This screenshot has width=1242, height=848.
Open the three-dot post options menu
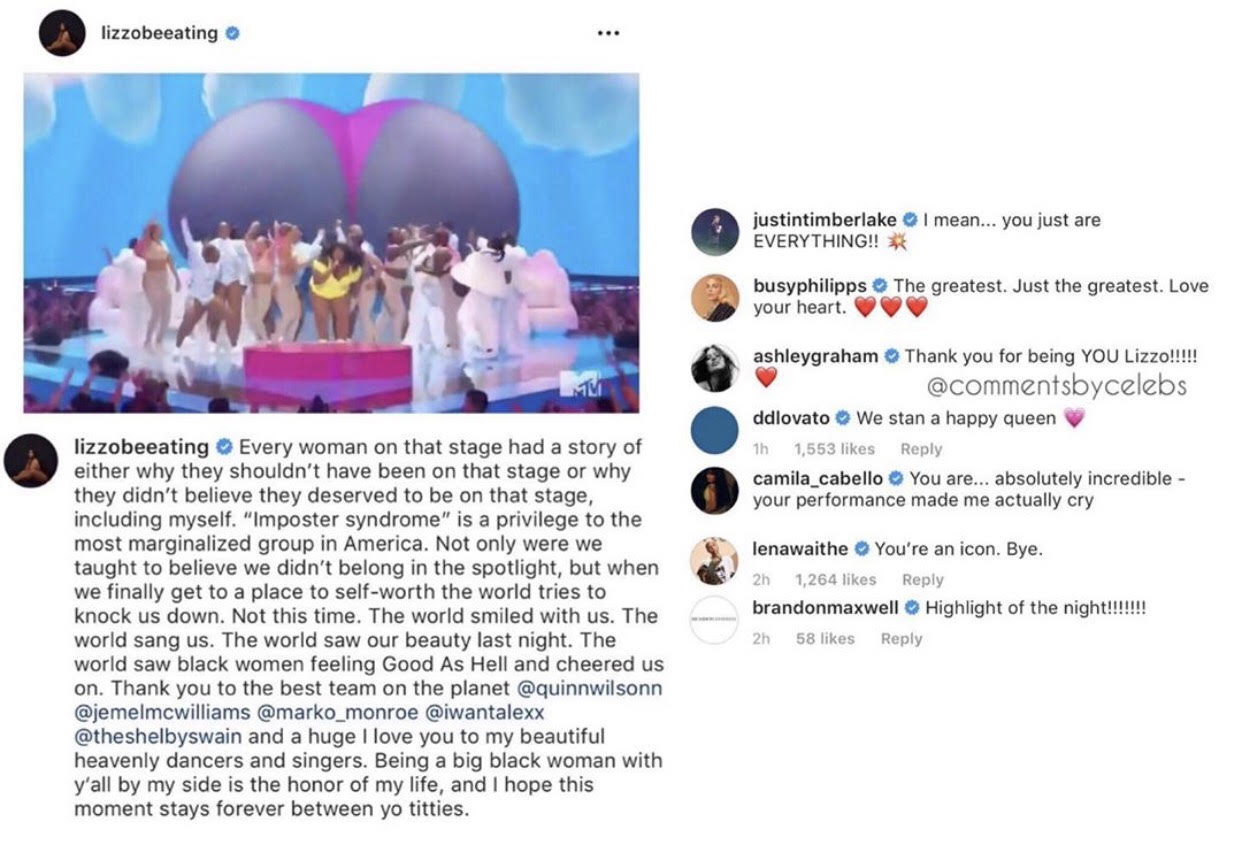pyautogui.click(x=608, y=33)
